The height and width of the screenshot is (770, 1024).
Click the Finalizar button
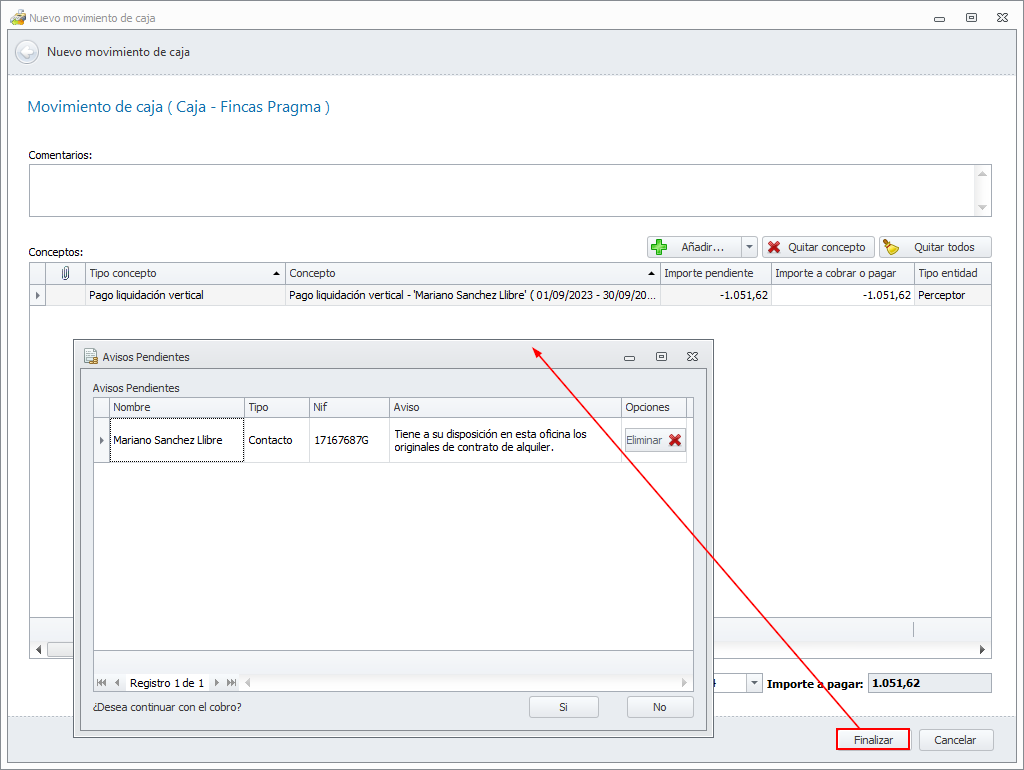click(873, 740)
